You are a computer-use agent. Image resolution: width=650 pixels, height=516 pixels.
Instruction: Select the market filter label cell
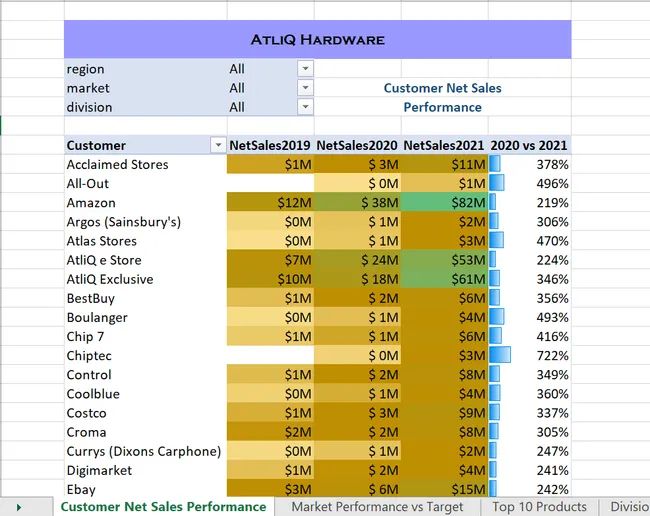[x=146, y=87]
